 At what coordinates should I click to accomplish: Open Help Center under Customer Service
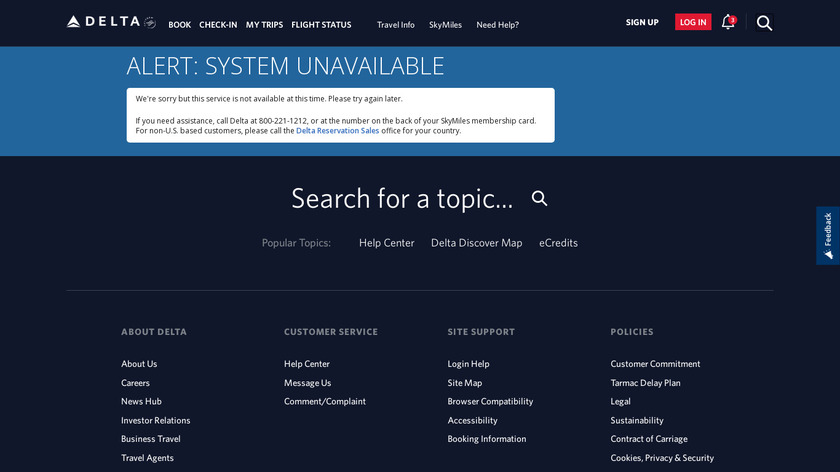pyautogui.click(x=306, y=364)
